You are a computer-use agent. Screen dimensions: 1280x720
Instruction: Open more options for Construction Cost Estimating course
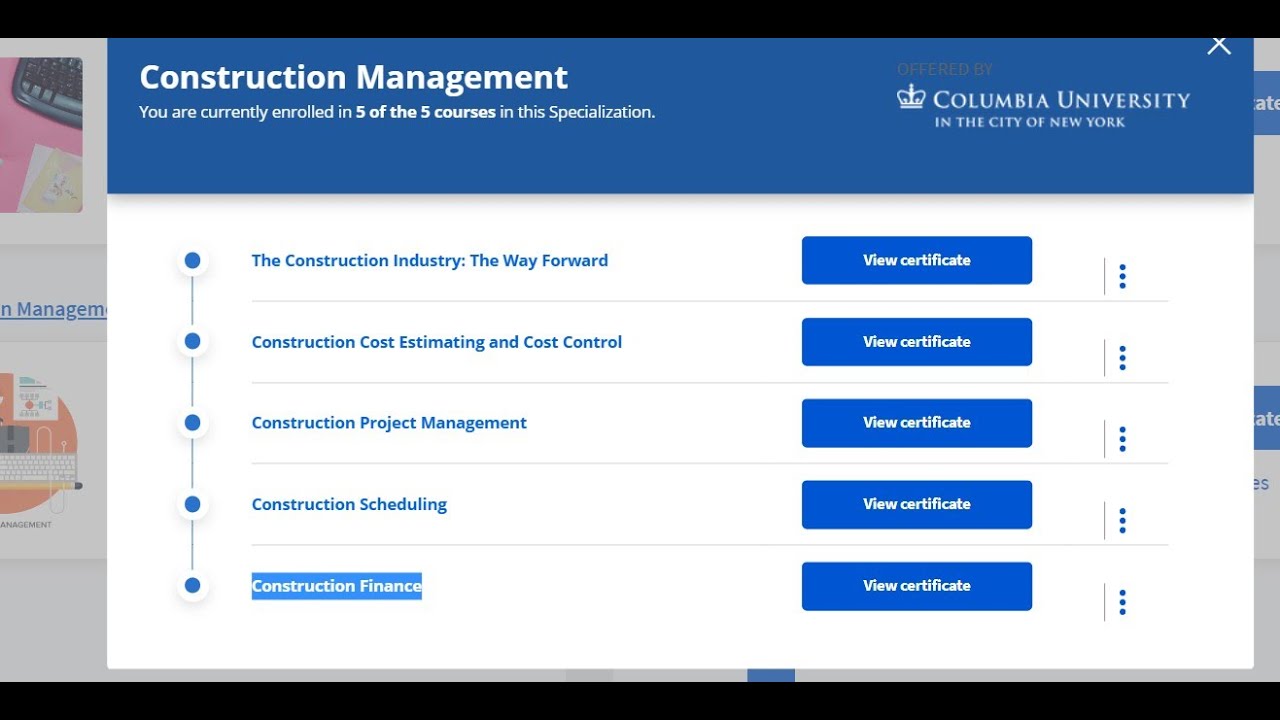coord(1122,358)
